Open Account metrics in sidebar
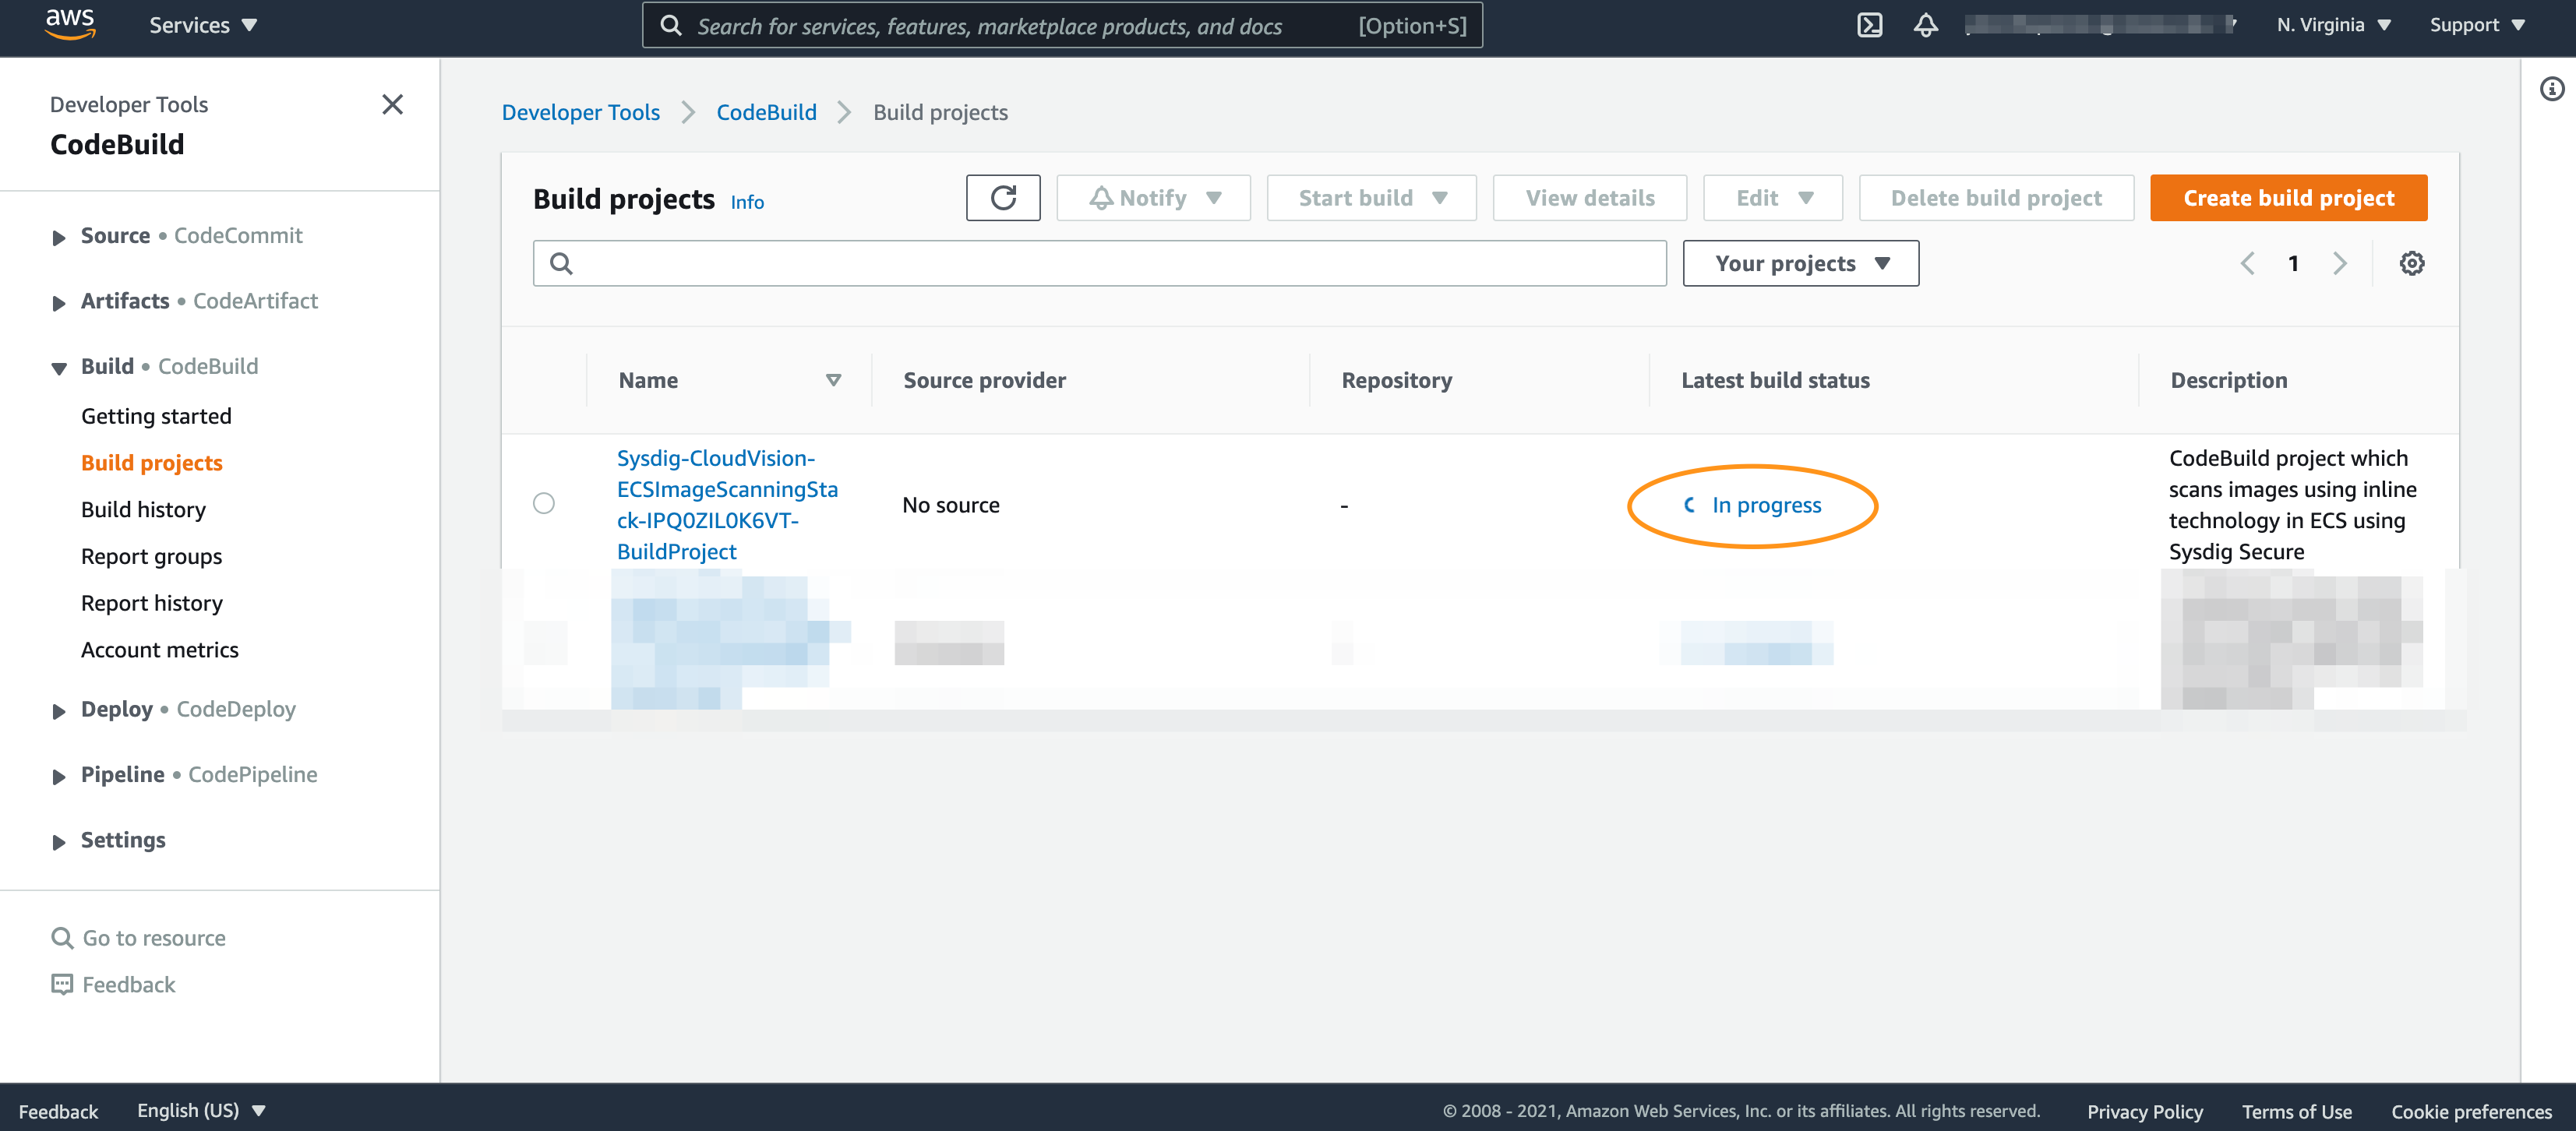Screen dimensions: 2576x1131 coord(160,650)
